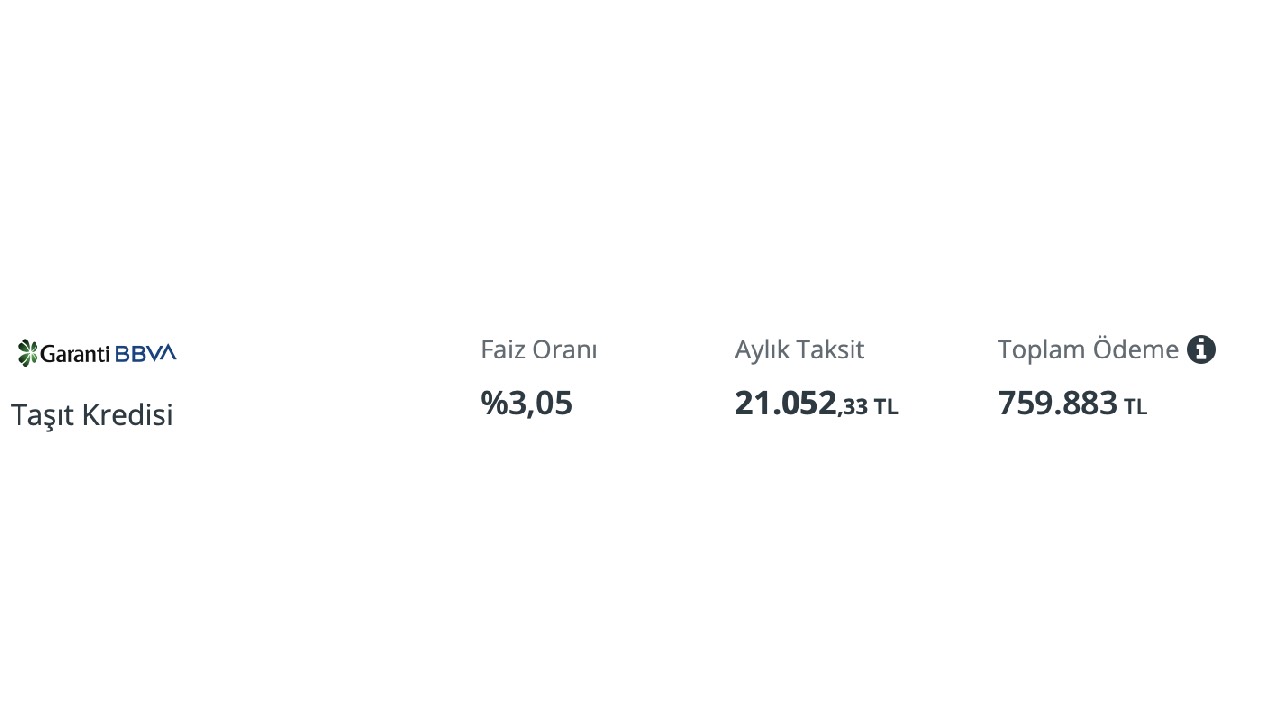Select the %3,05 interest rate value
This screenshot has height=720, width=1280.
pyautogui.click(x=527, y=403)
